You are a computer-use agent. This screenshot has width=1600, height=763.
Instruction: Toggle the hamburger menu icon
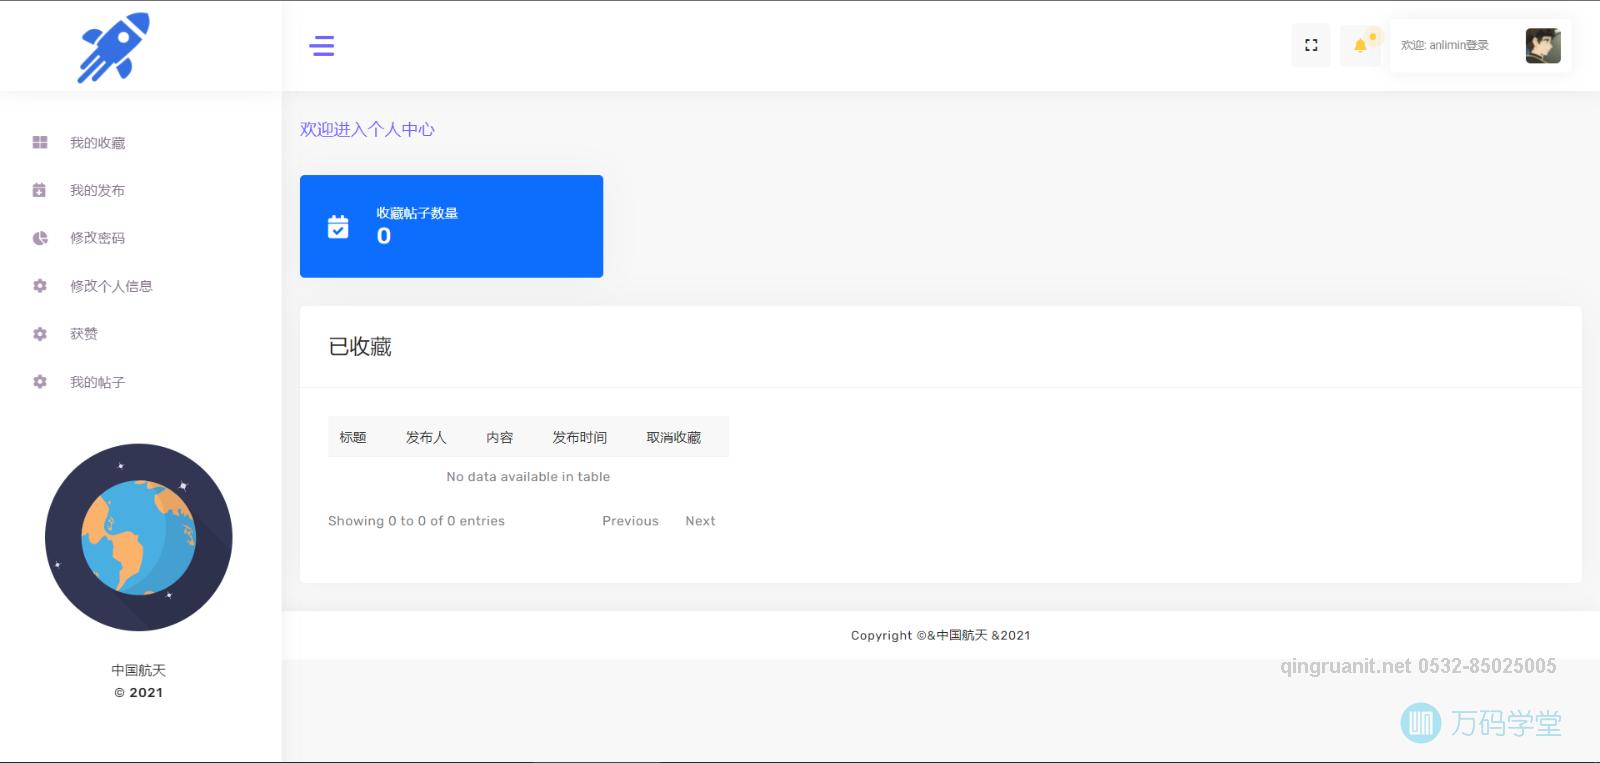click(322, 46)
